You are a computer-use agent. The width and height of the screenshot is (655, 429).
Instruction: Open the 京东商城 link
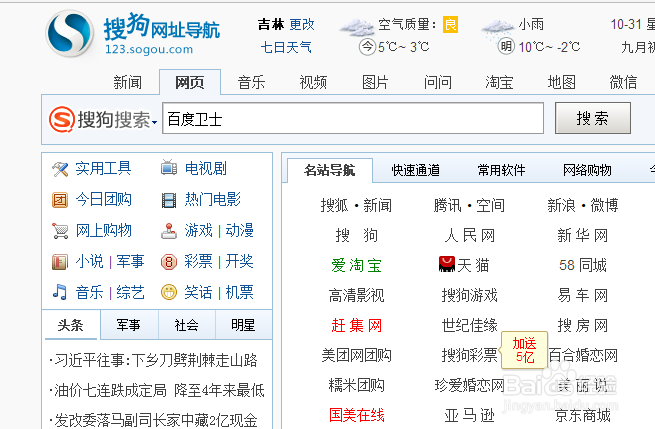tap(583, 415)
